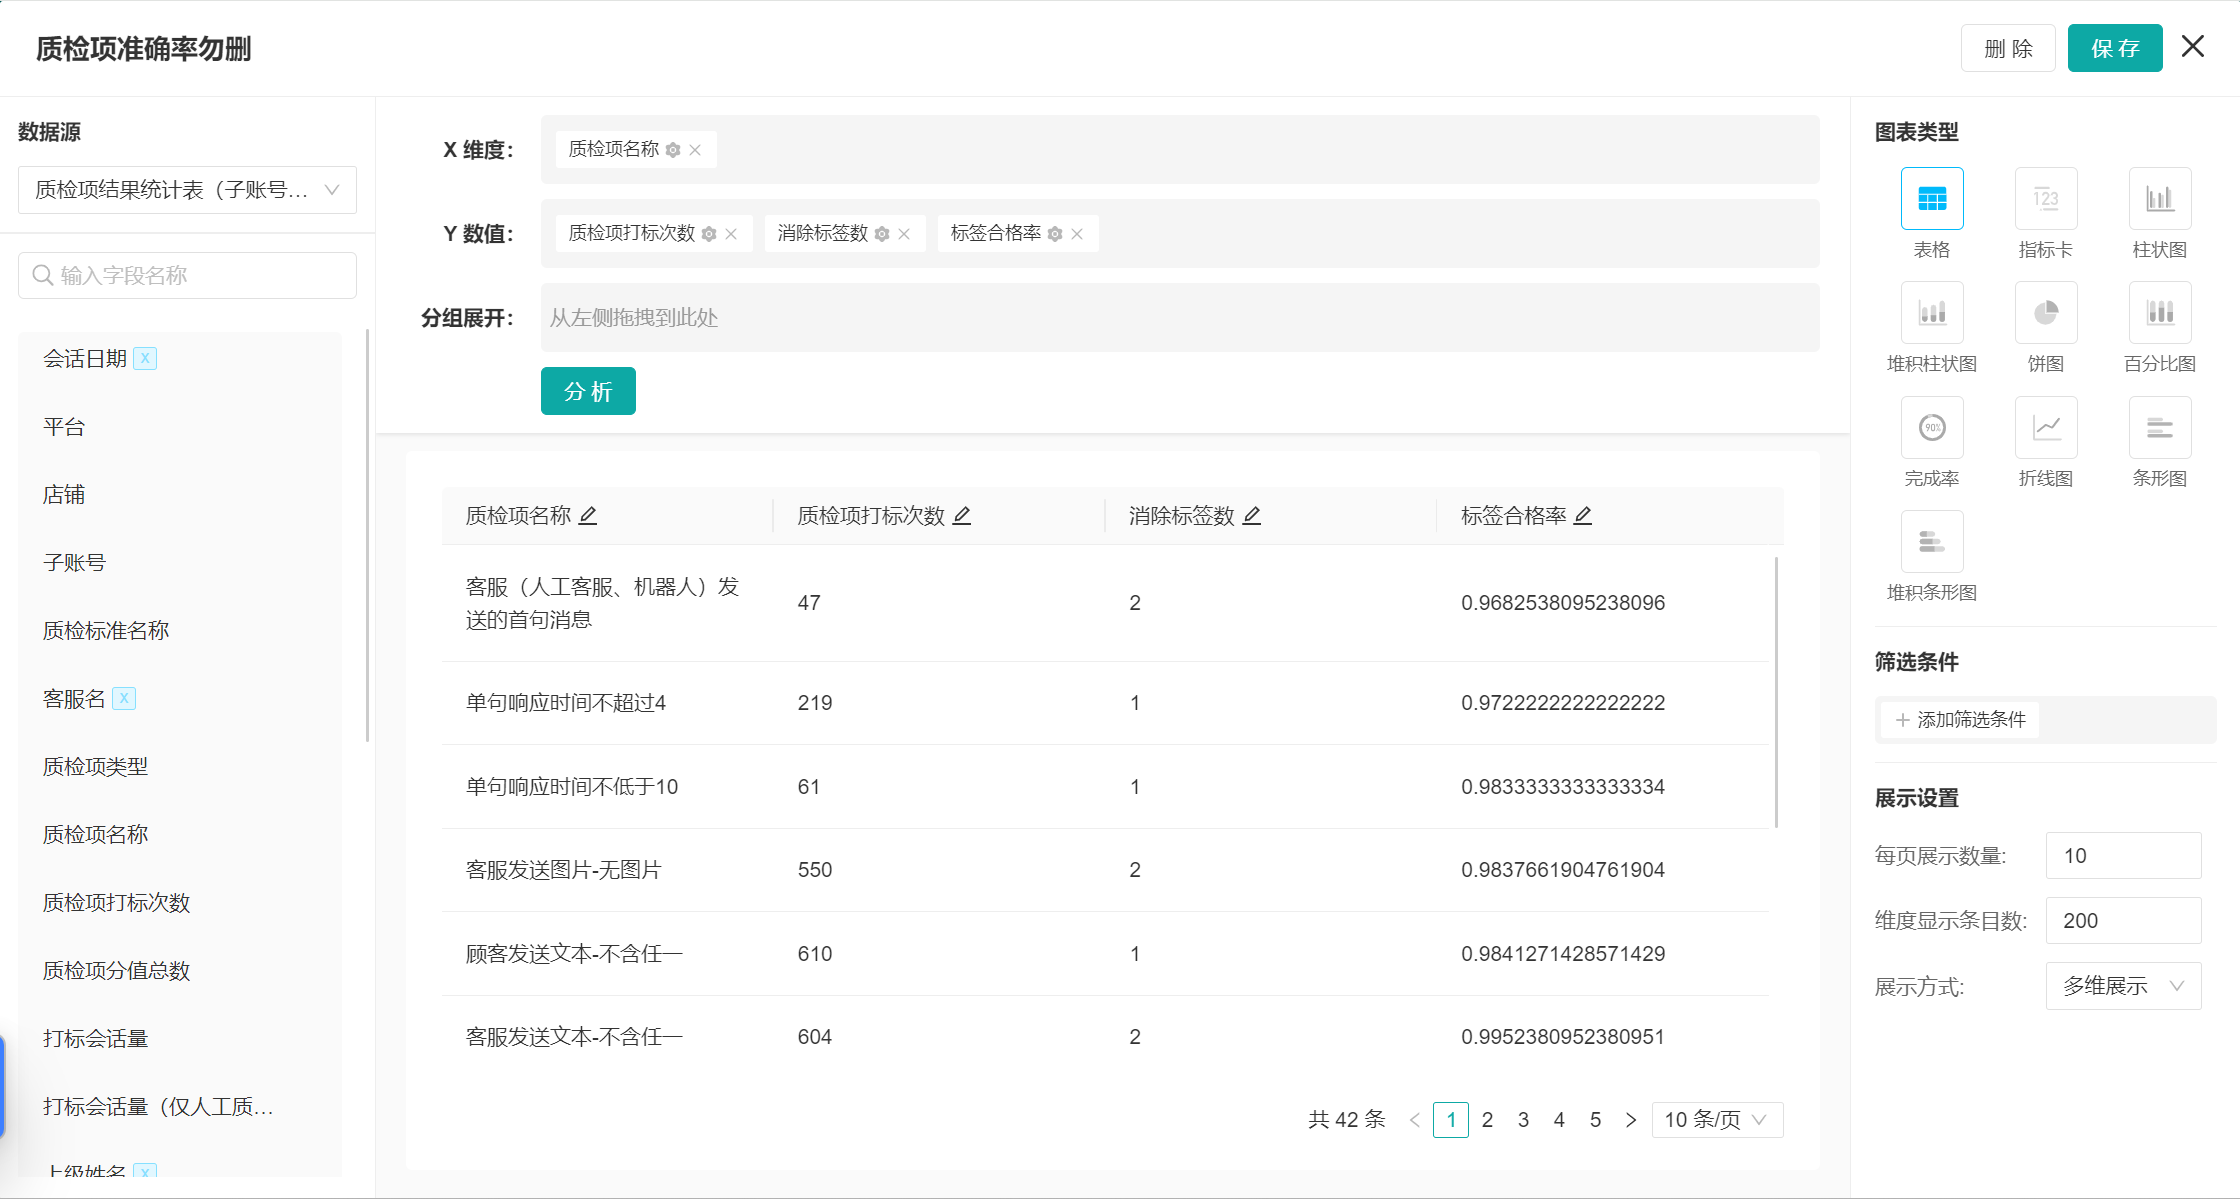Close the dialog with the X icon
This screenshot has height=1199, width=2240.
(x=2193, y=46)
